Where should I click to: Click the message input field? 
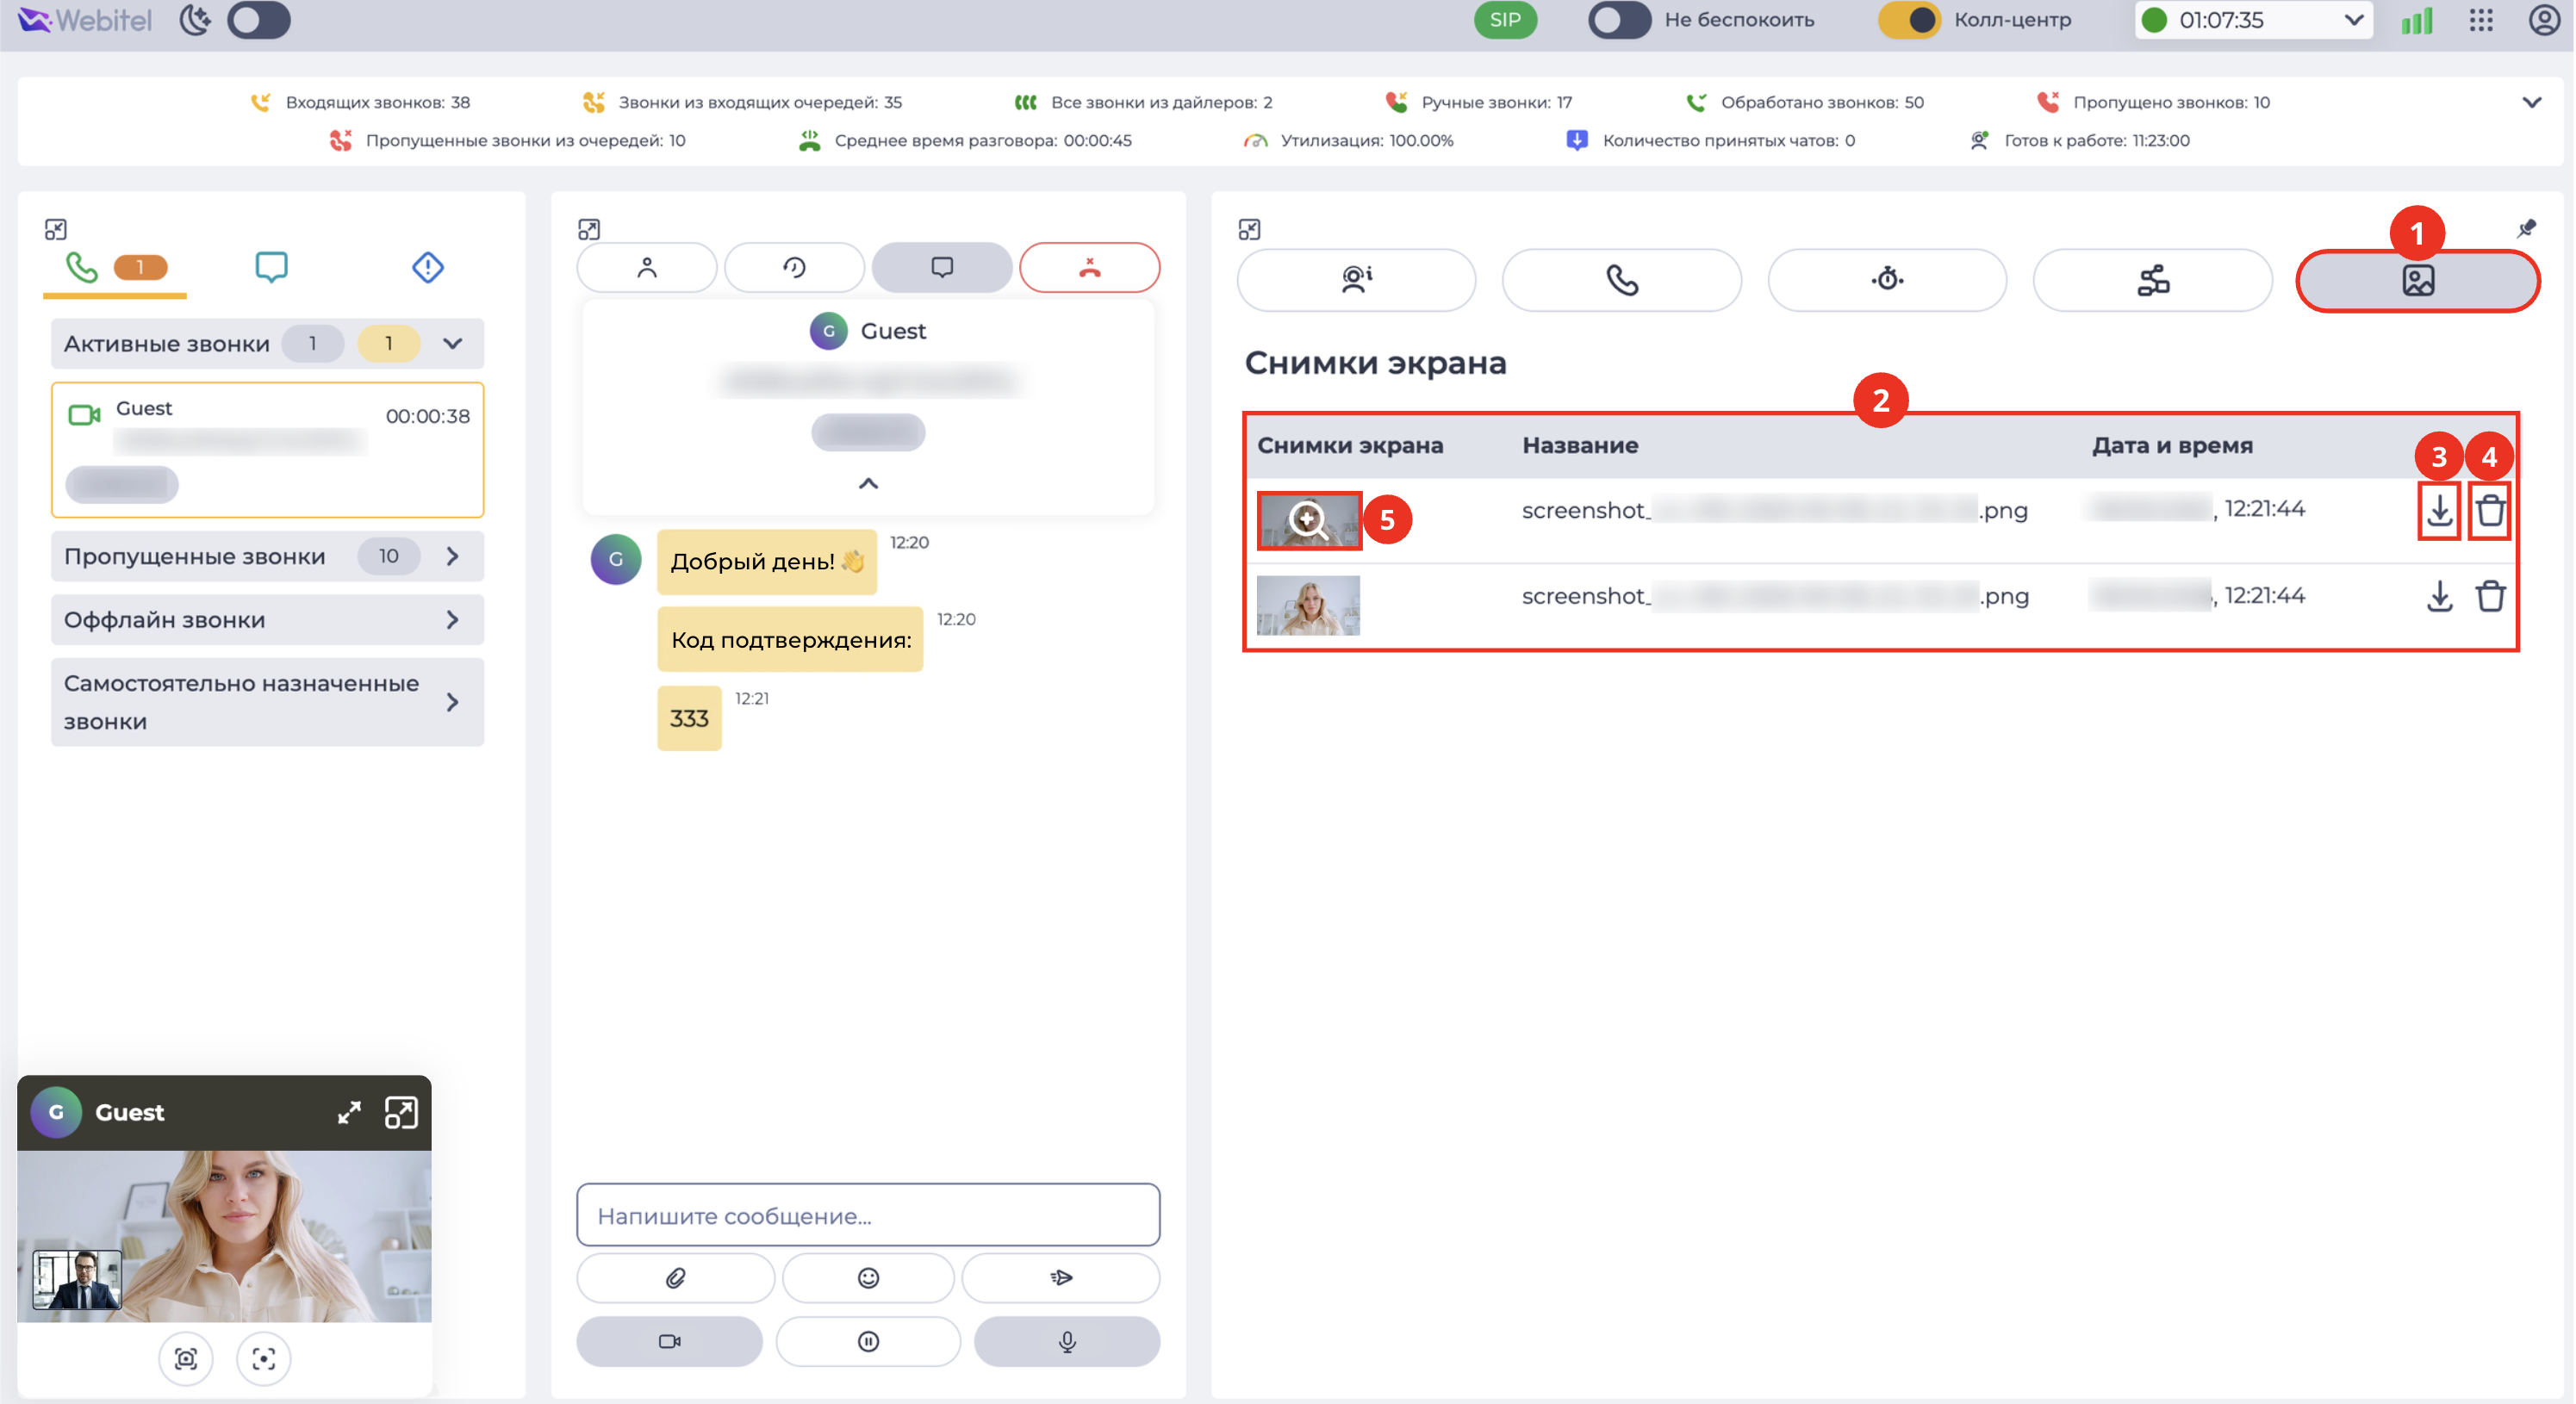868,1215
